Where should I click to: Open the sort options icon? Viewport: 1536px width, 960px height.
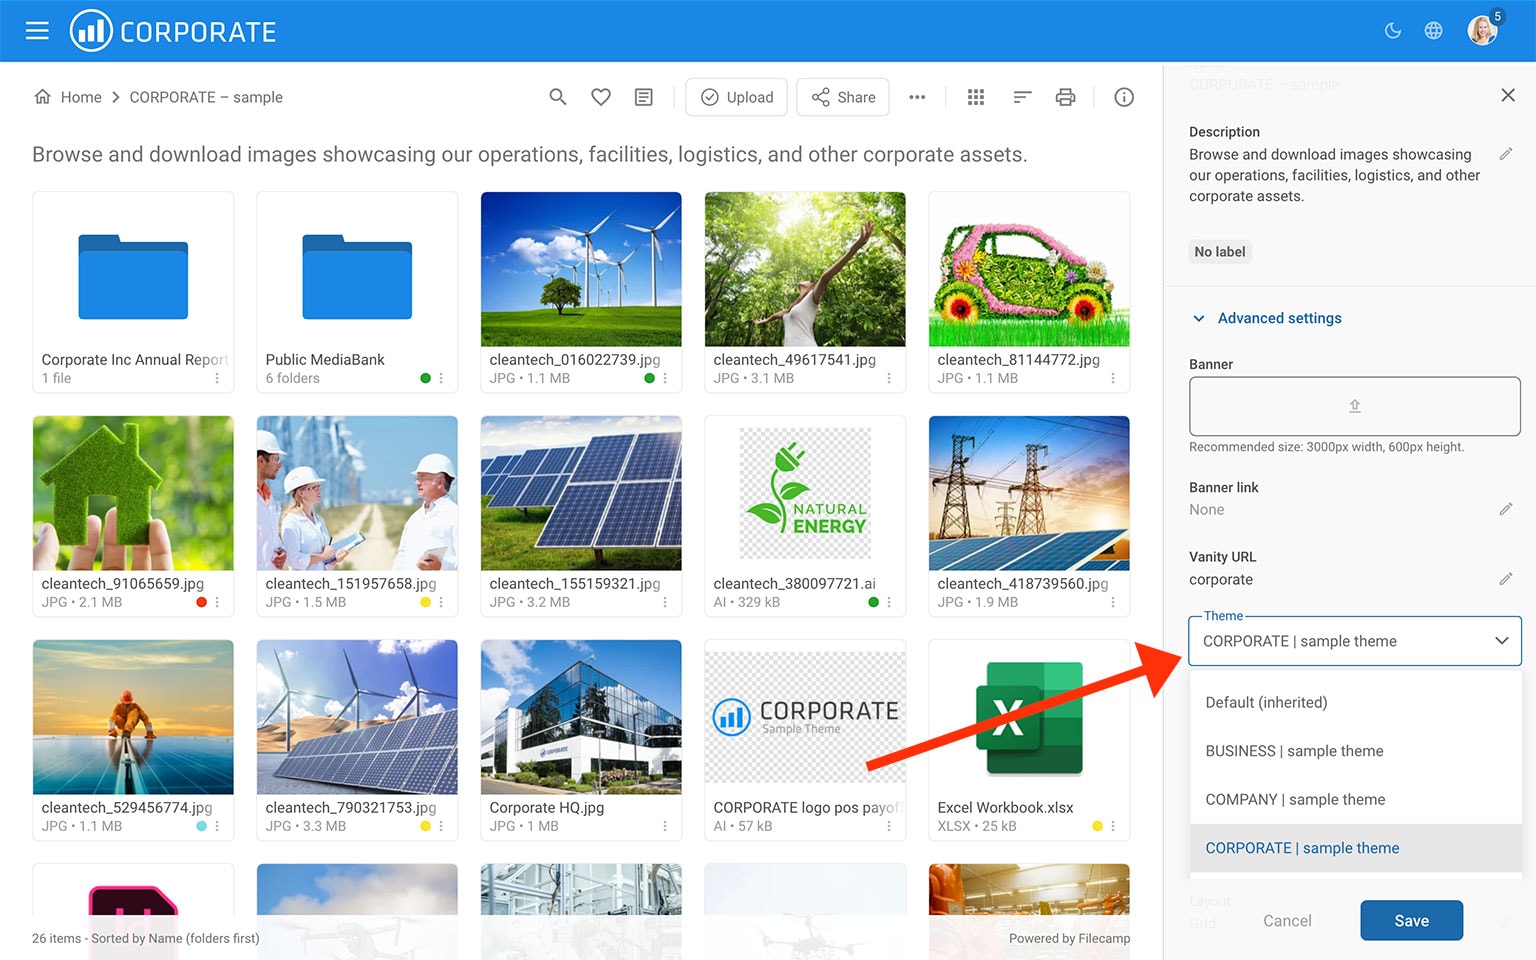[1022, 97]
